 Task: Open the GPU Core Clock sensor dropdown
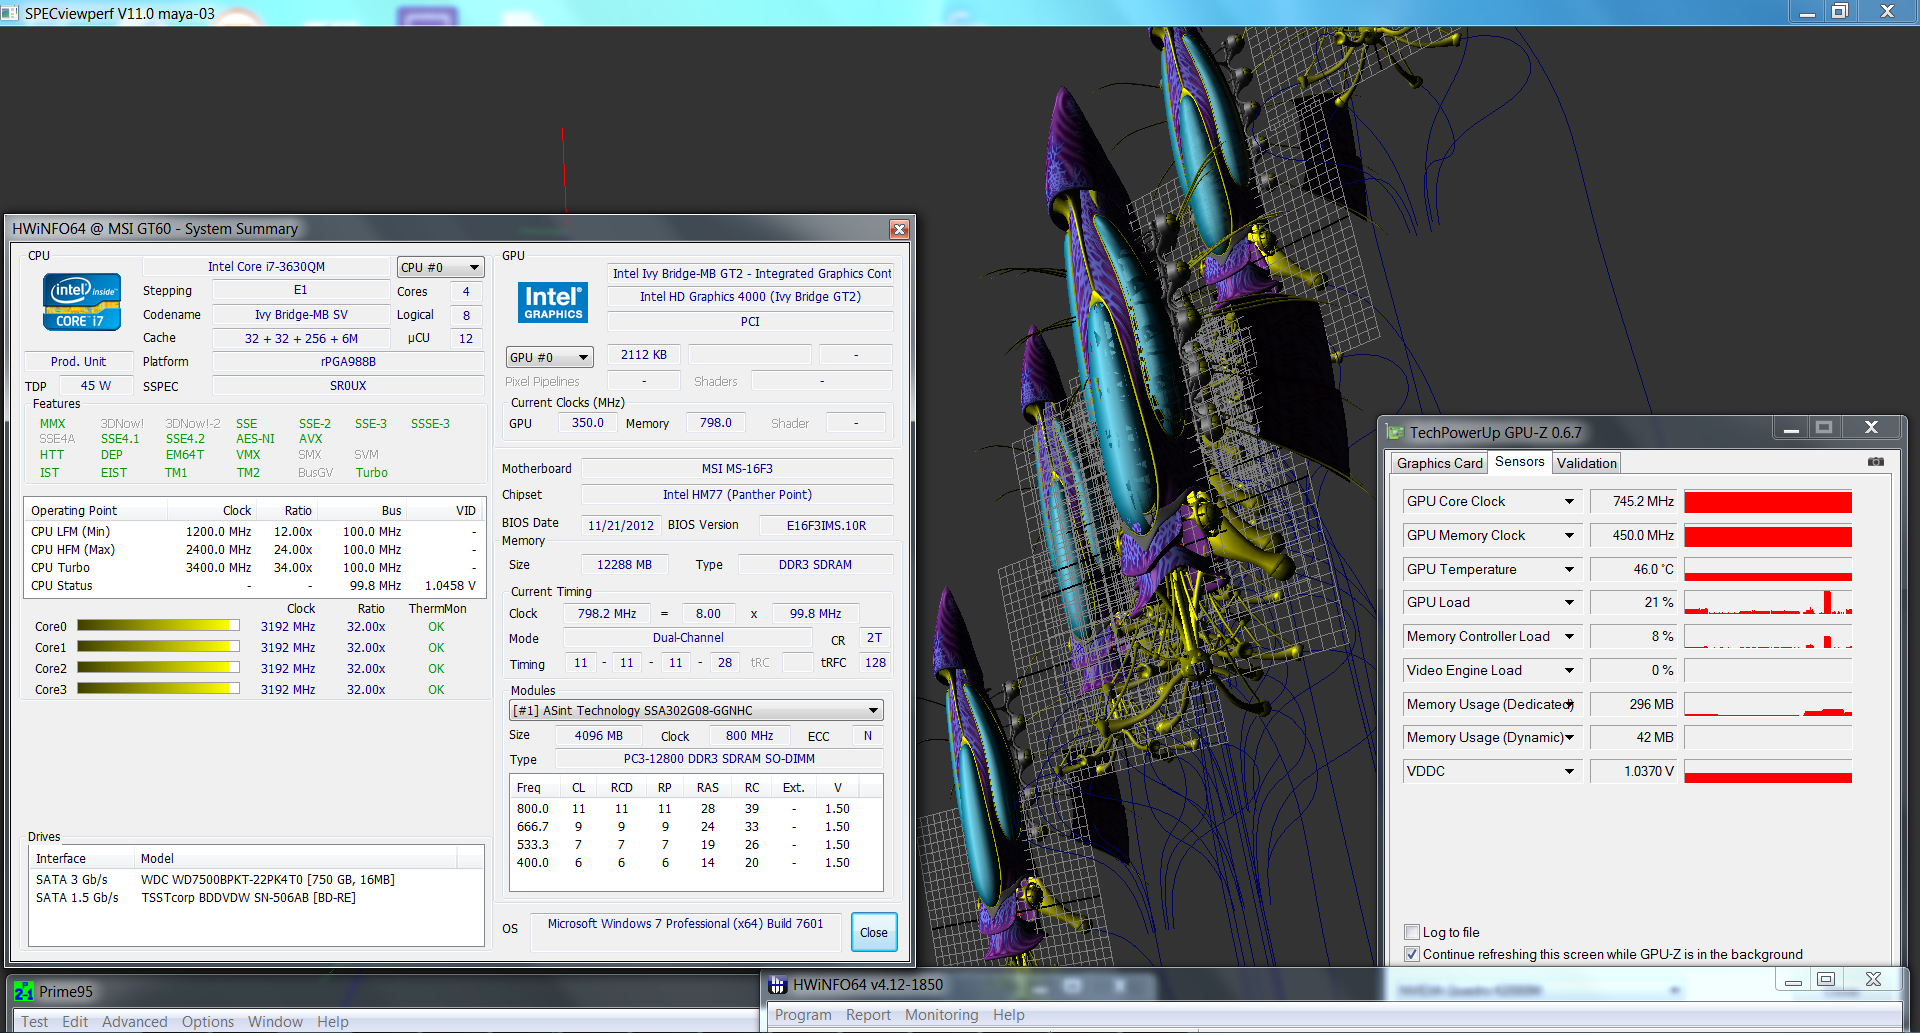click(1569, 502)
